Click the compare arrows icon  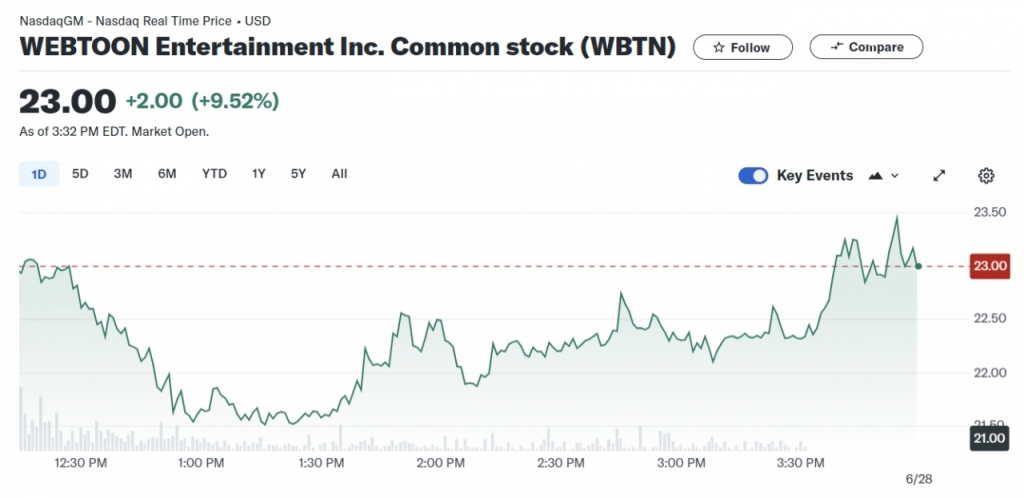(x=836, y=47)
